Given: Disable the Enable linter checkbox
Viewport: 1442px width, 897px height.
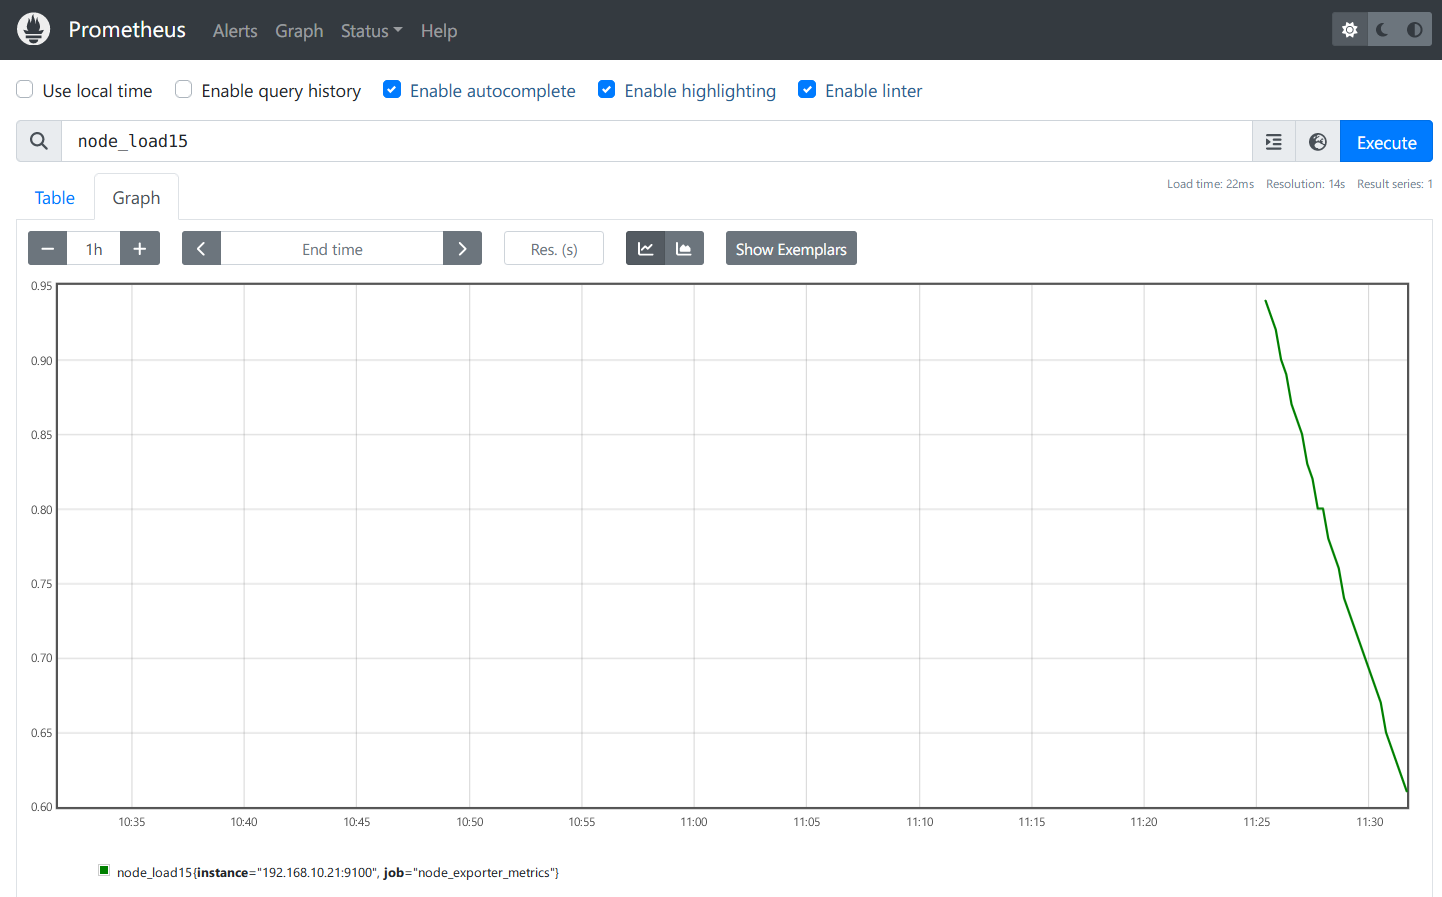Looking at the screenshot, I should pyautogui.click(x=807, y=90).
